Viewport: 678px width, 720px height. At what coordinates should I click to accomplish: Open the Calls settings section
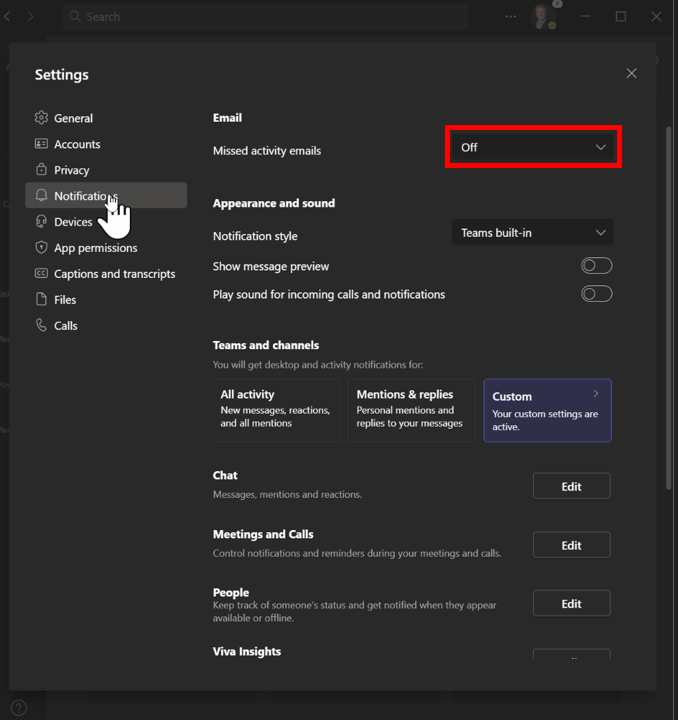(x=106, y=326)
